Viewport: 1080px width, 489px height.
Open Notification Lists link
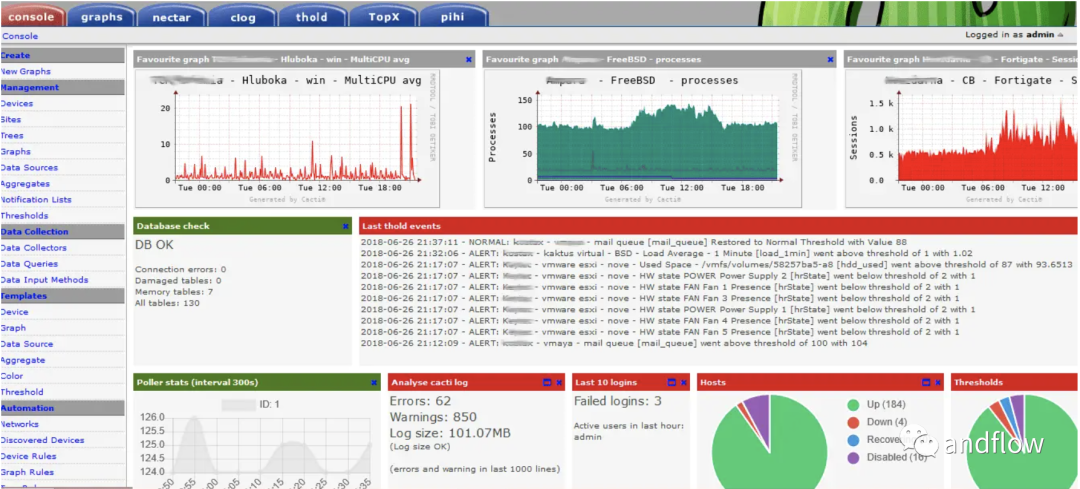click(x=36, y=200)
